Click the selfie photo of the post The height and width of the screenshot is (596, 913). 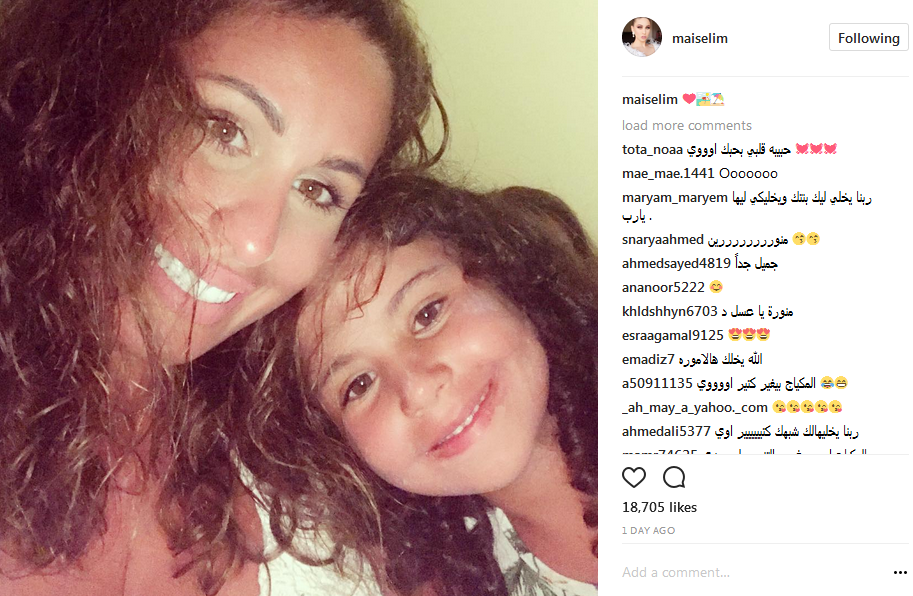[299, 298]
